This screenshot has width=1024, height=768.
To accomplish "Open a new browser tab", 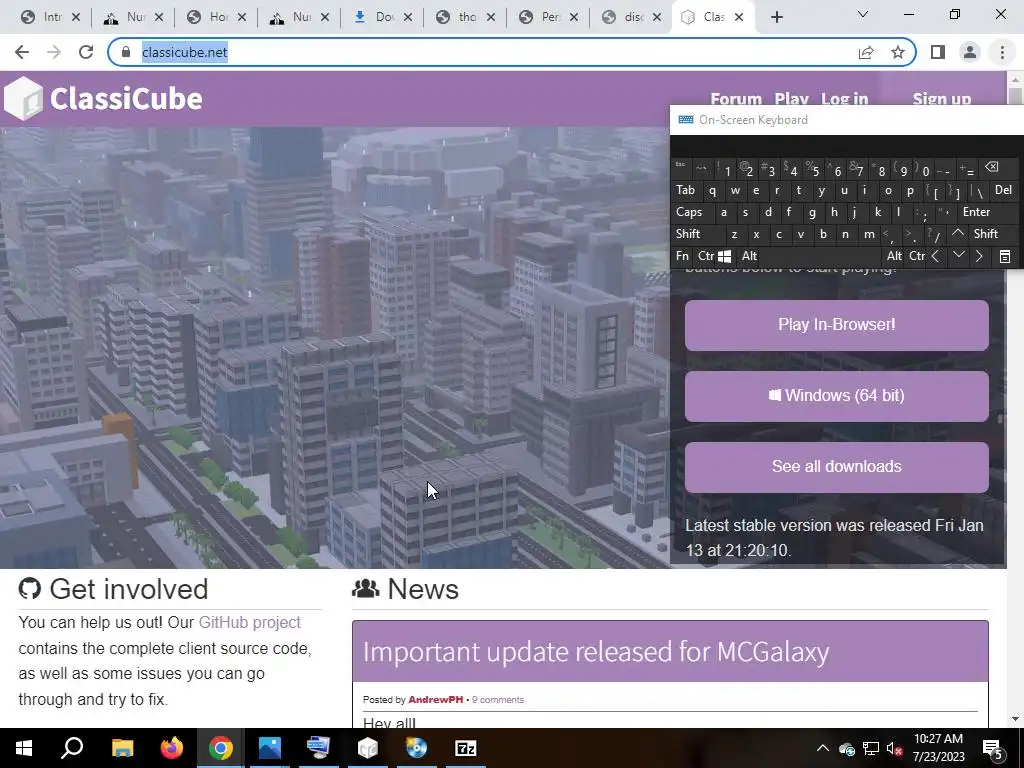I will pos(776,17).
